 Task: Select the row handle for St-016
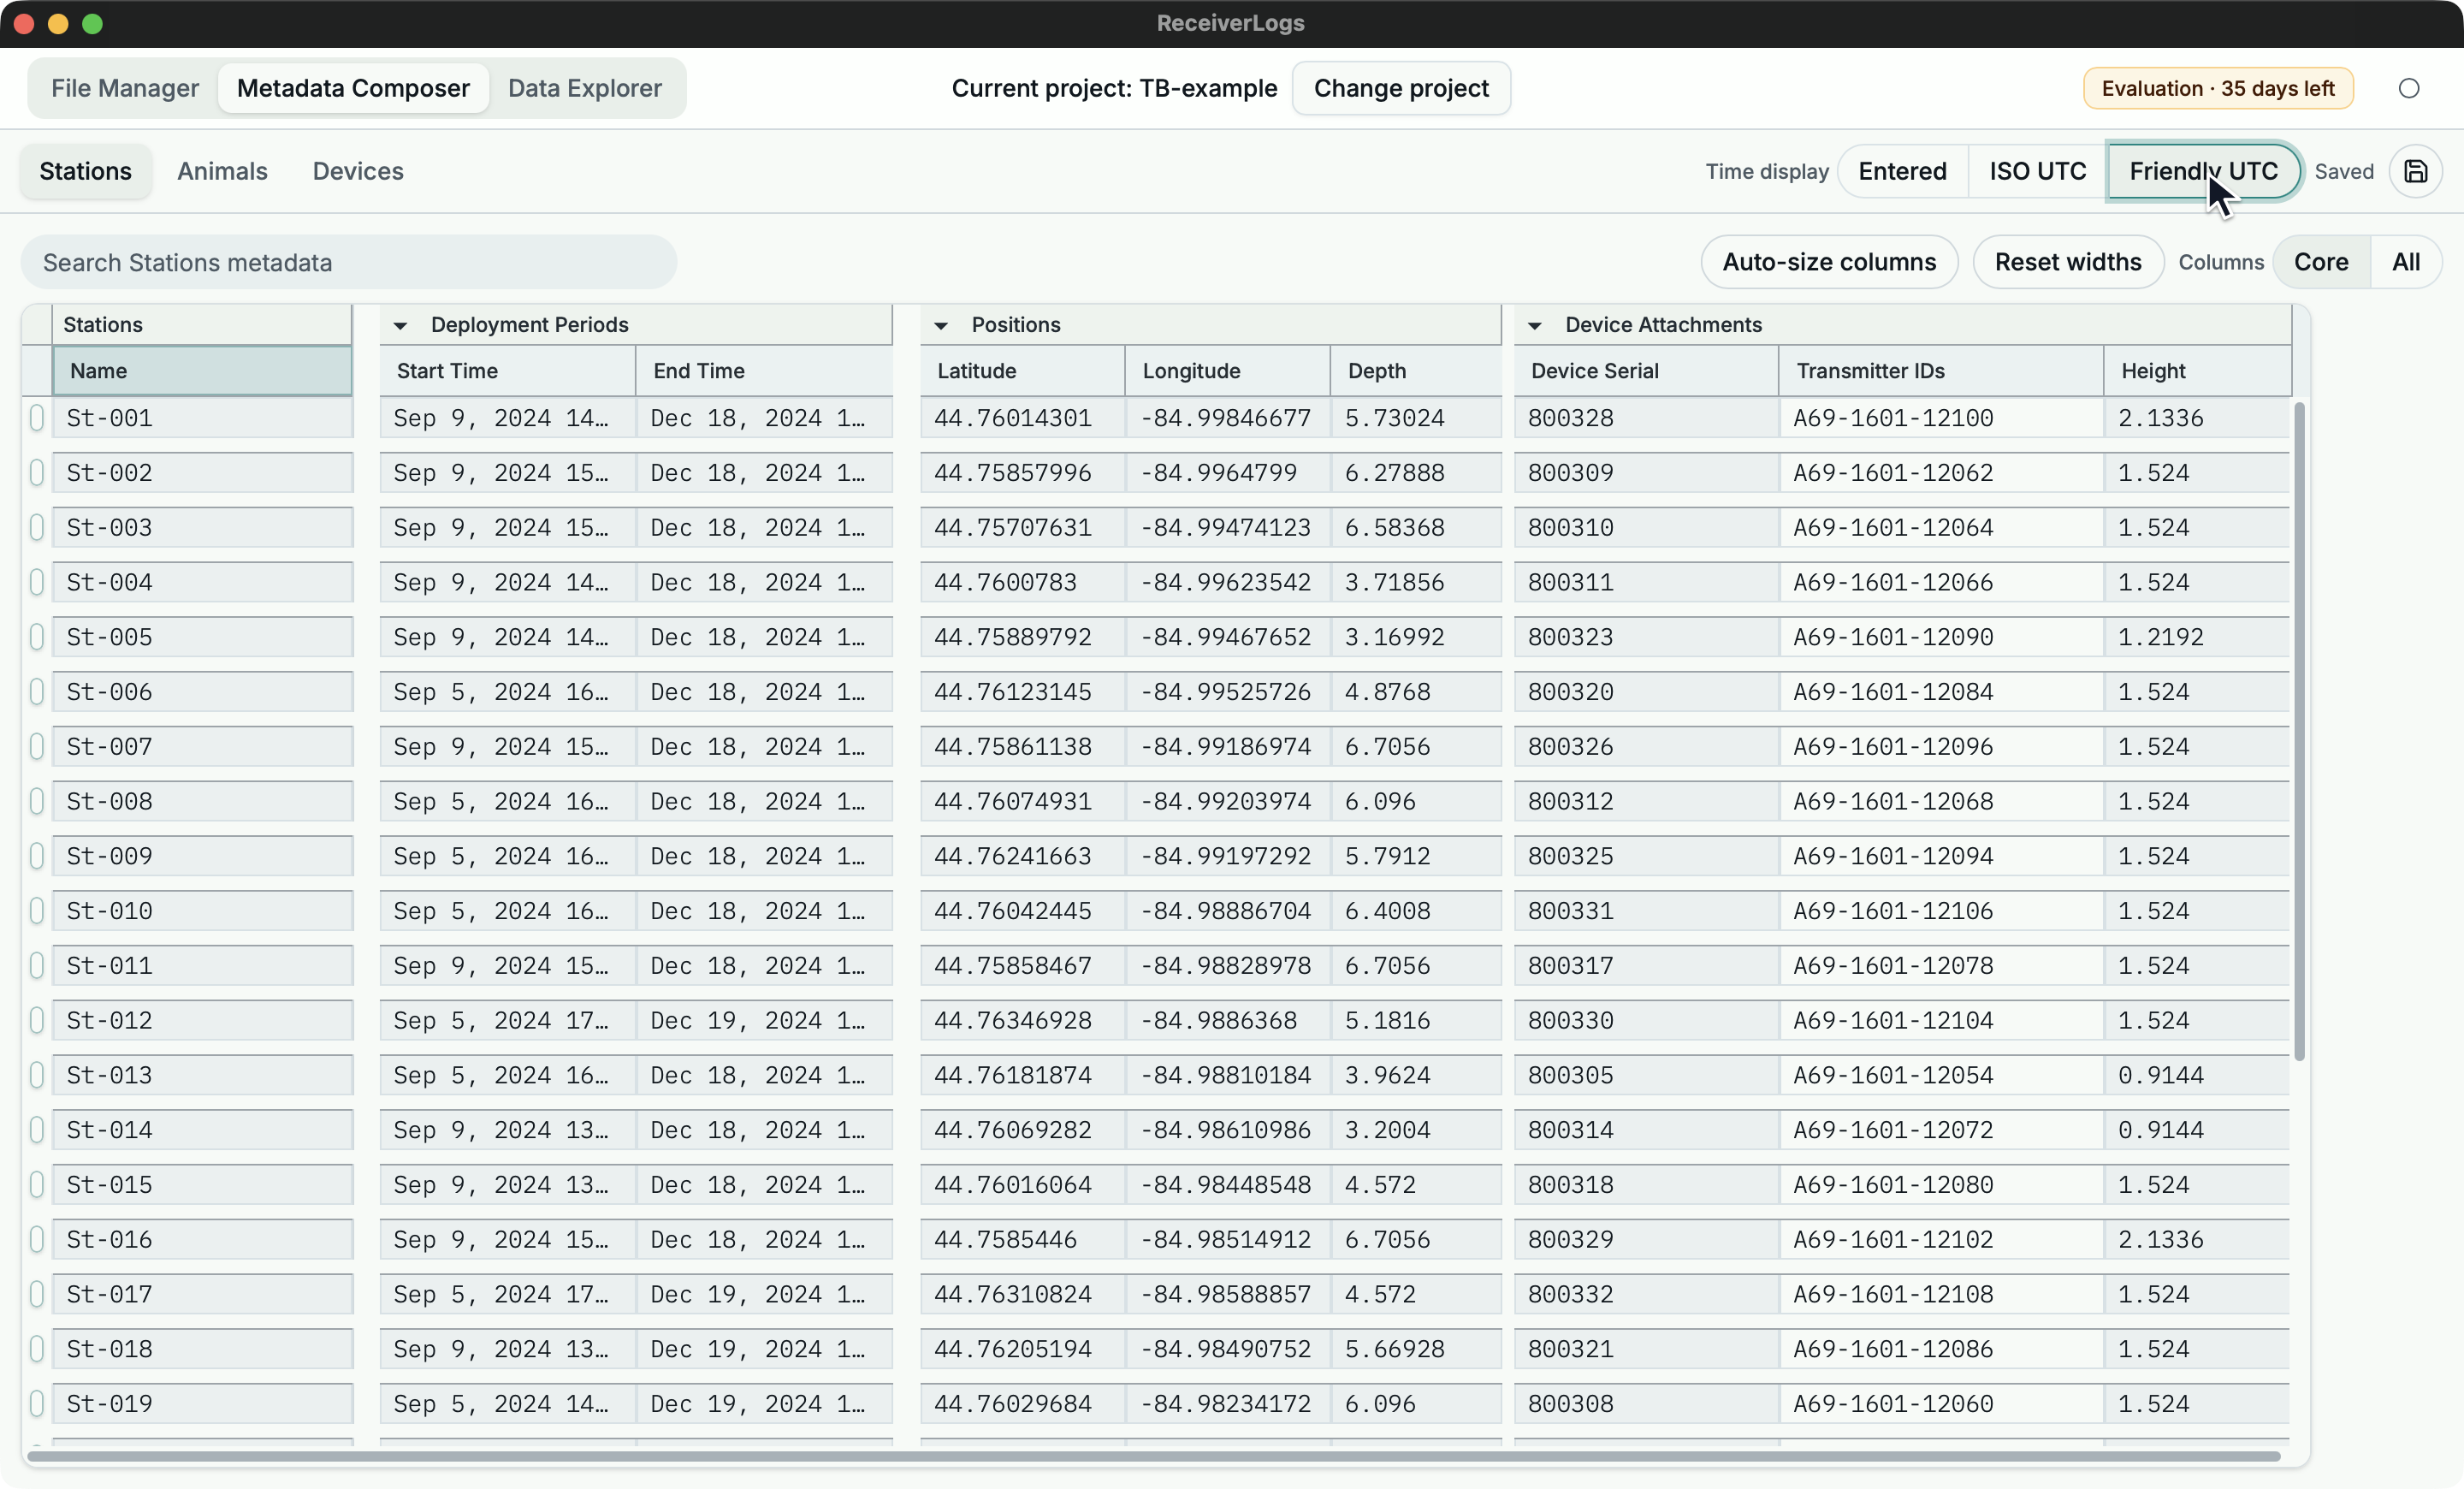[37, 1239]
